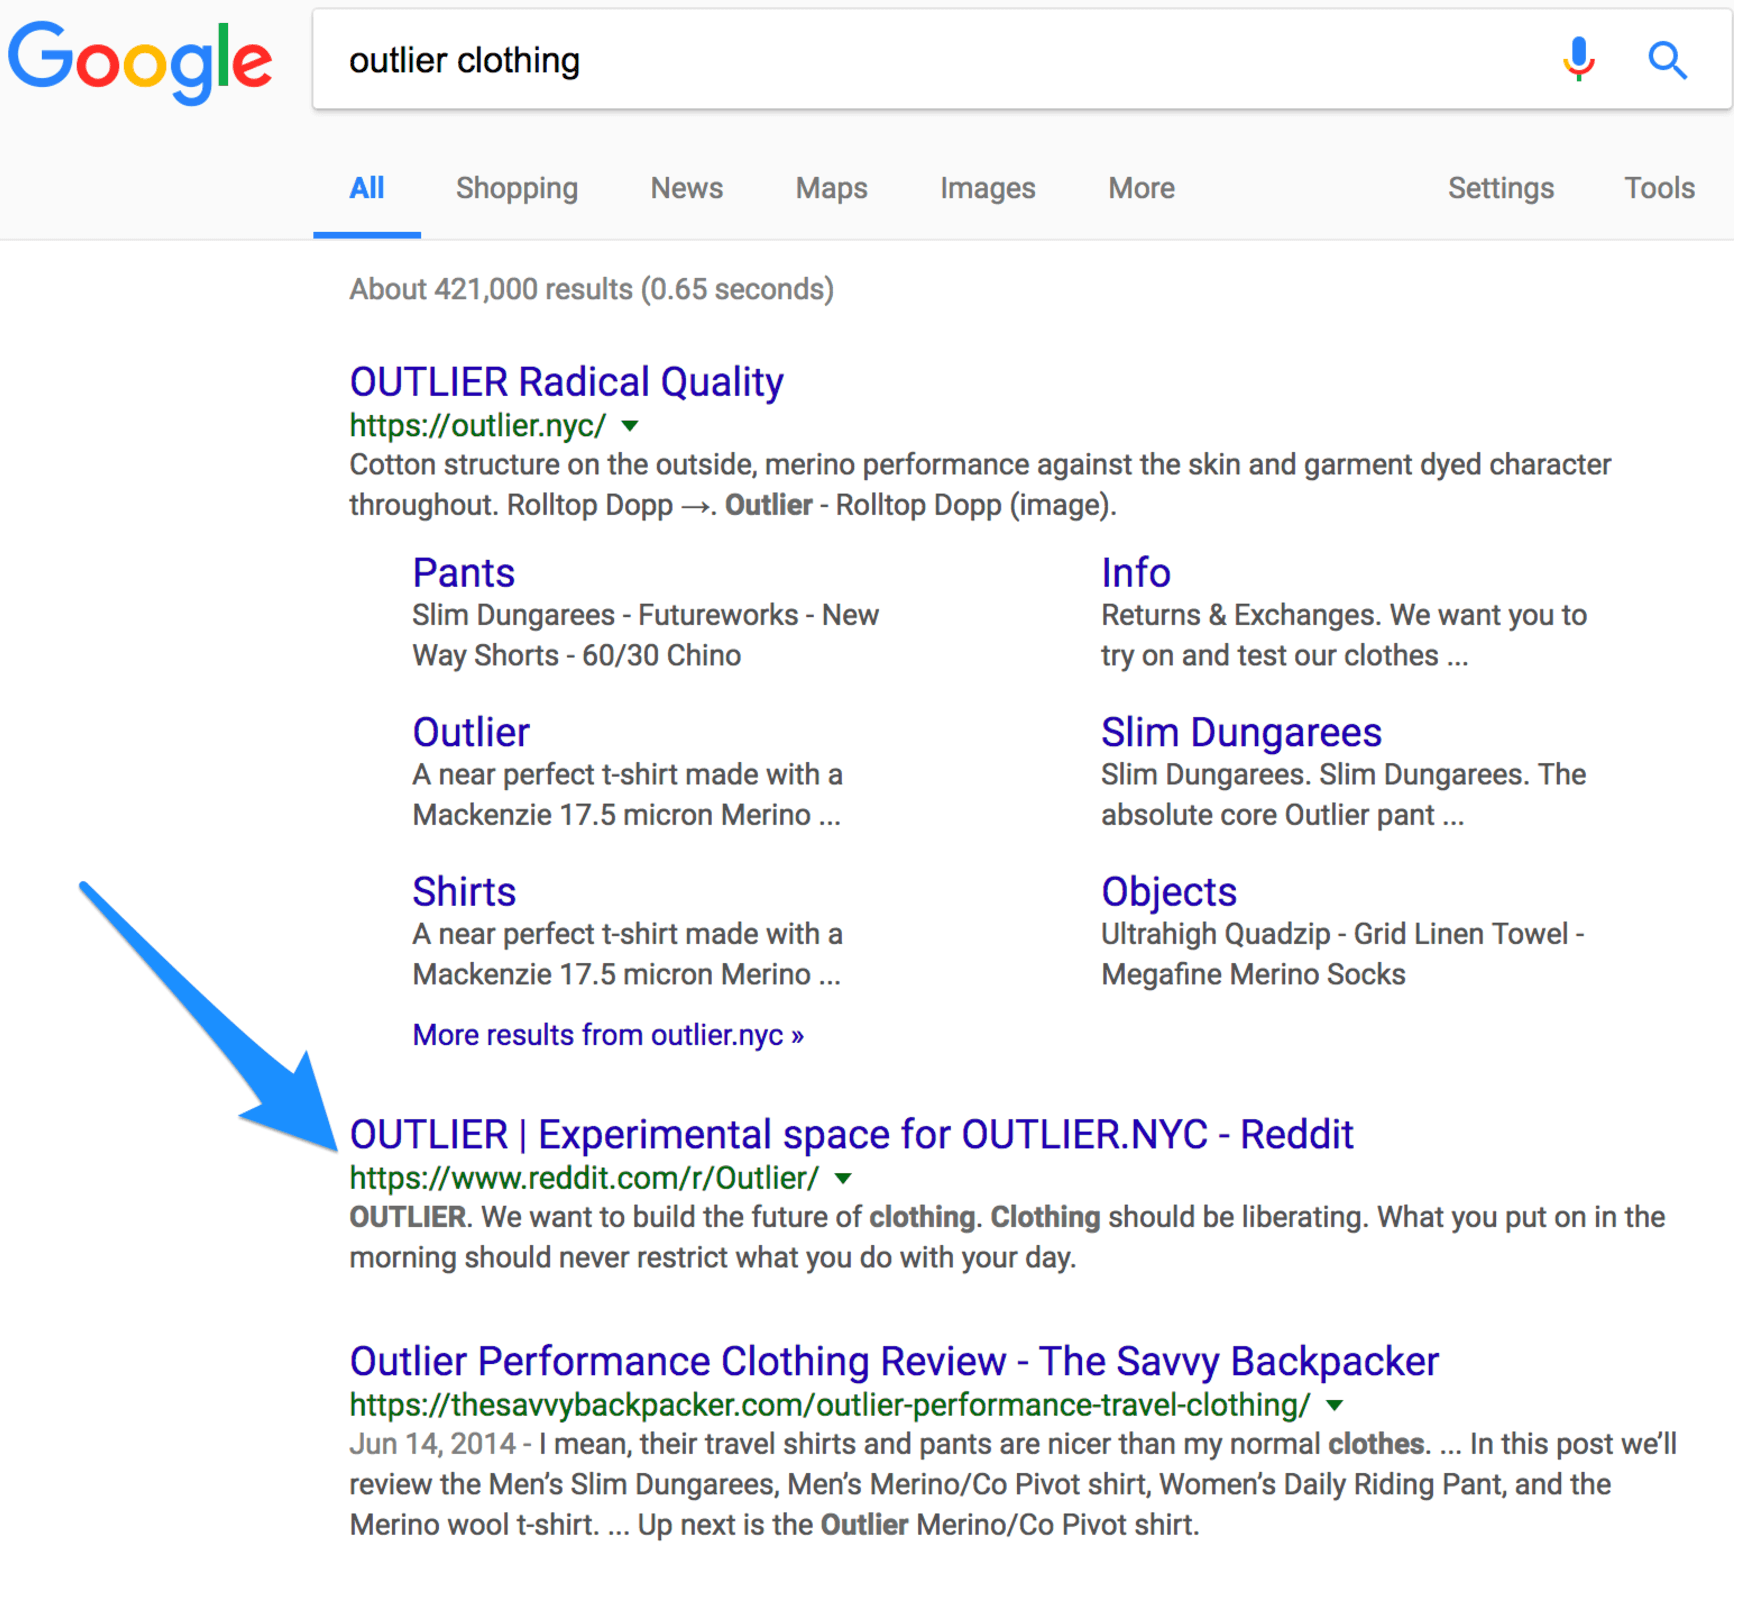Select the All tab
This screenshot has width=1746, height=1606.
click(x=367, y=188)
